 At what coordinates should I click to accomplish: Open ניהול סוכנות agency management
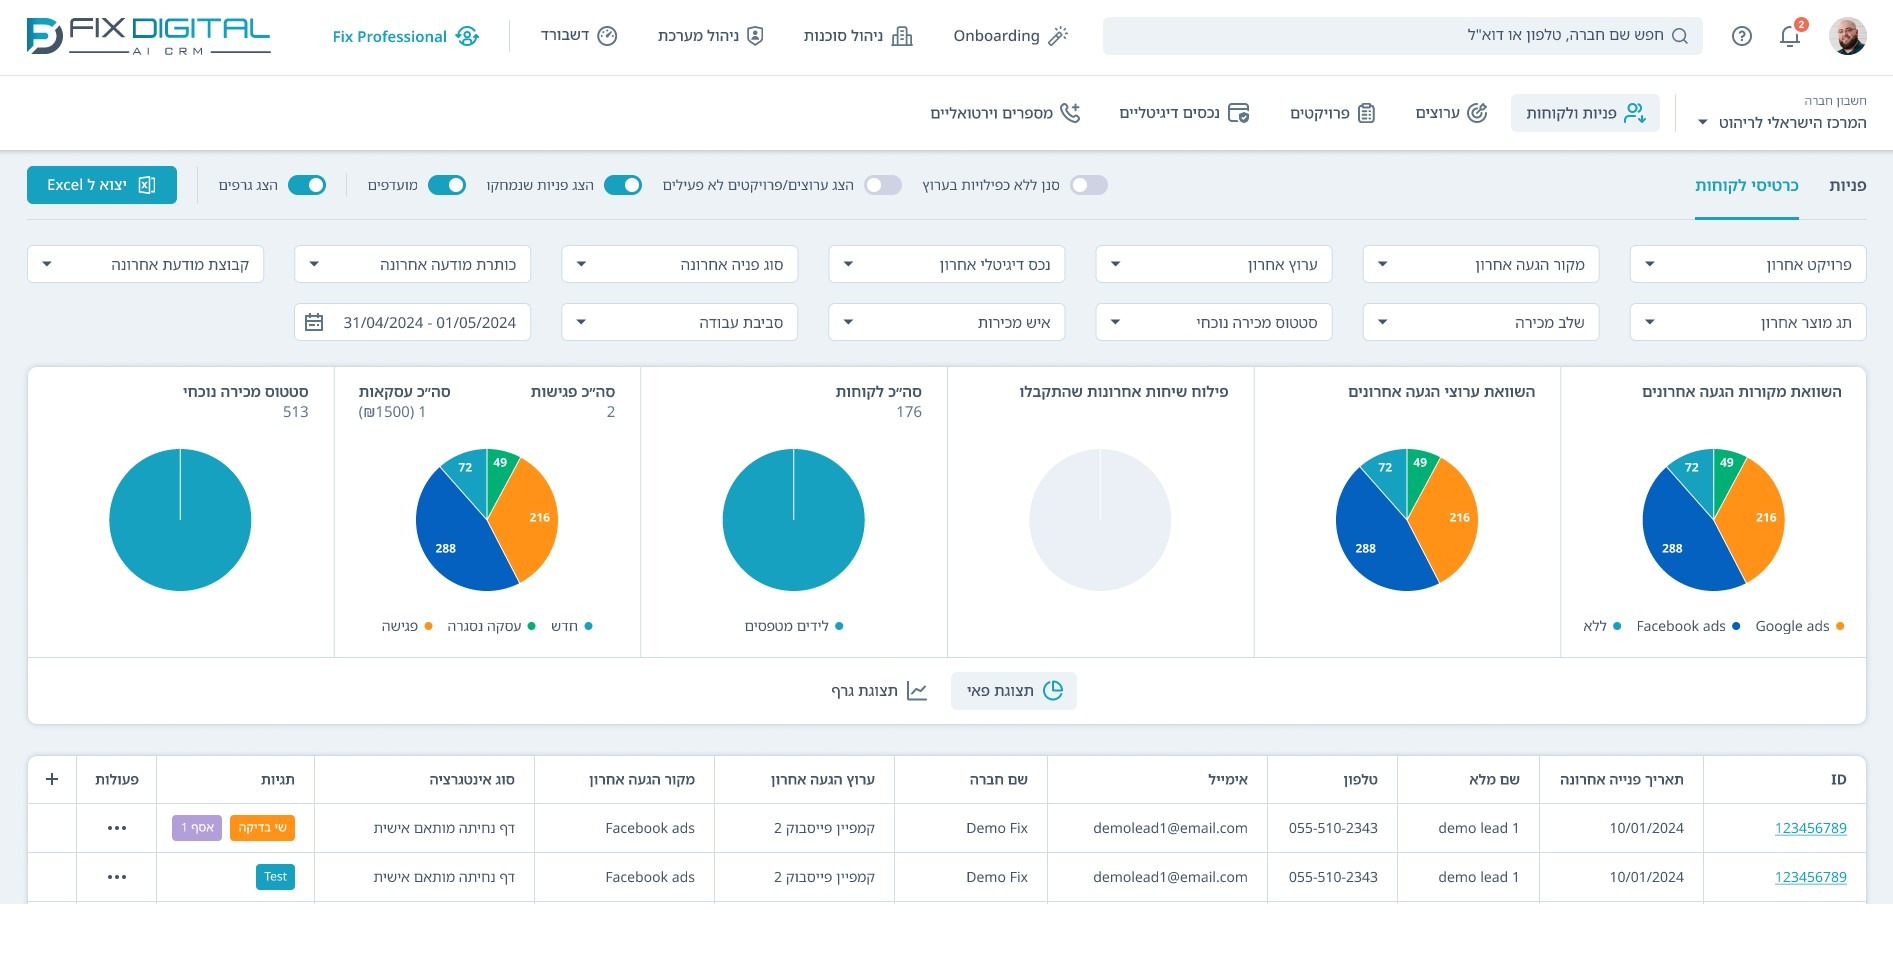(x=858, y=36)
